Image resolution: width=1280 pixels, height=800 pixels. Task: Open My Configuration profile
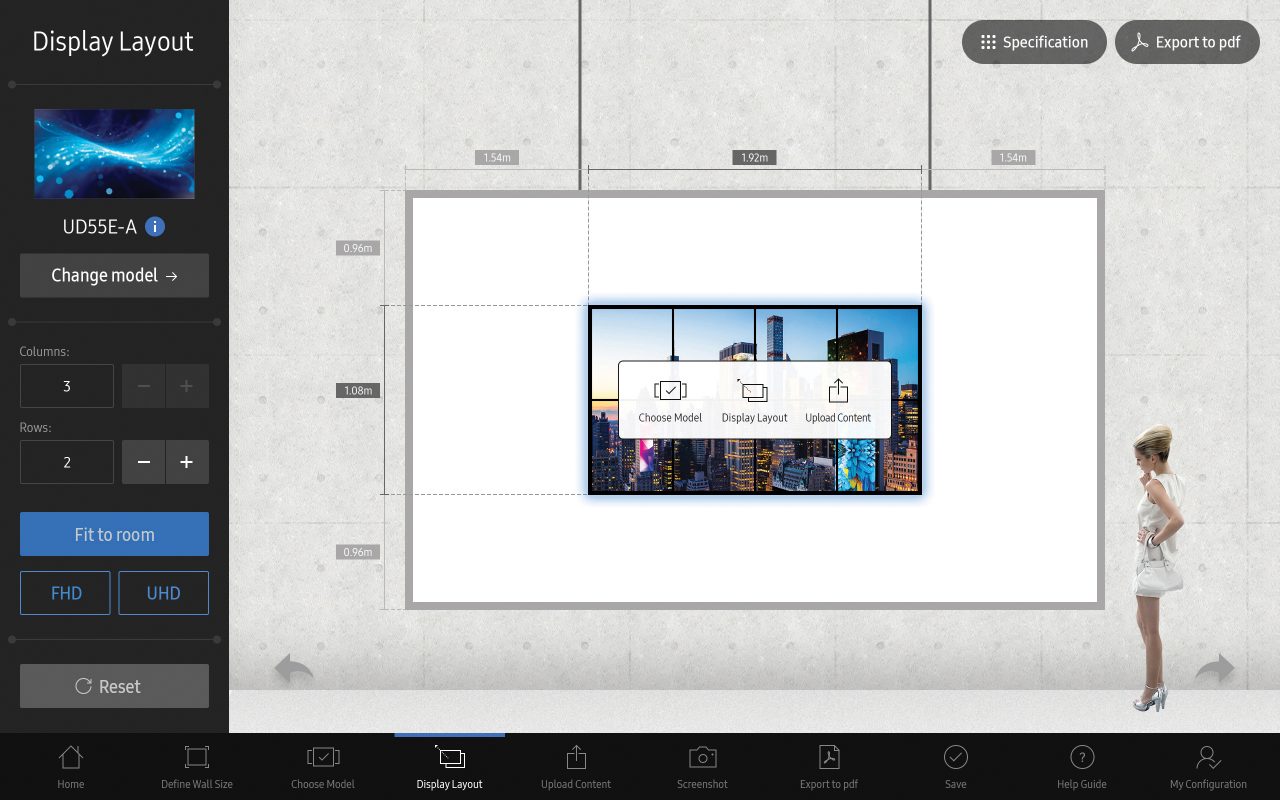(1208, 767)
